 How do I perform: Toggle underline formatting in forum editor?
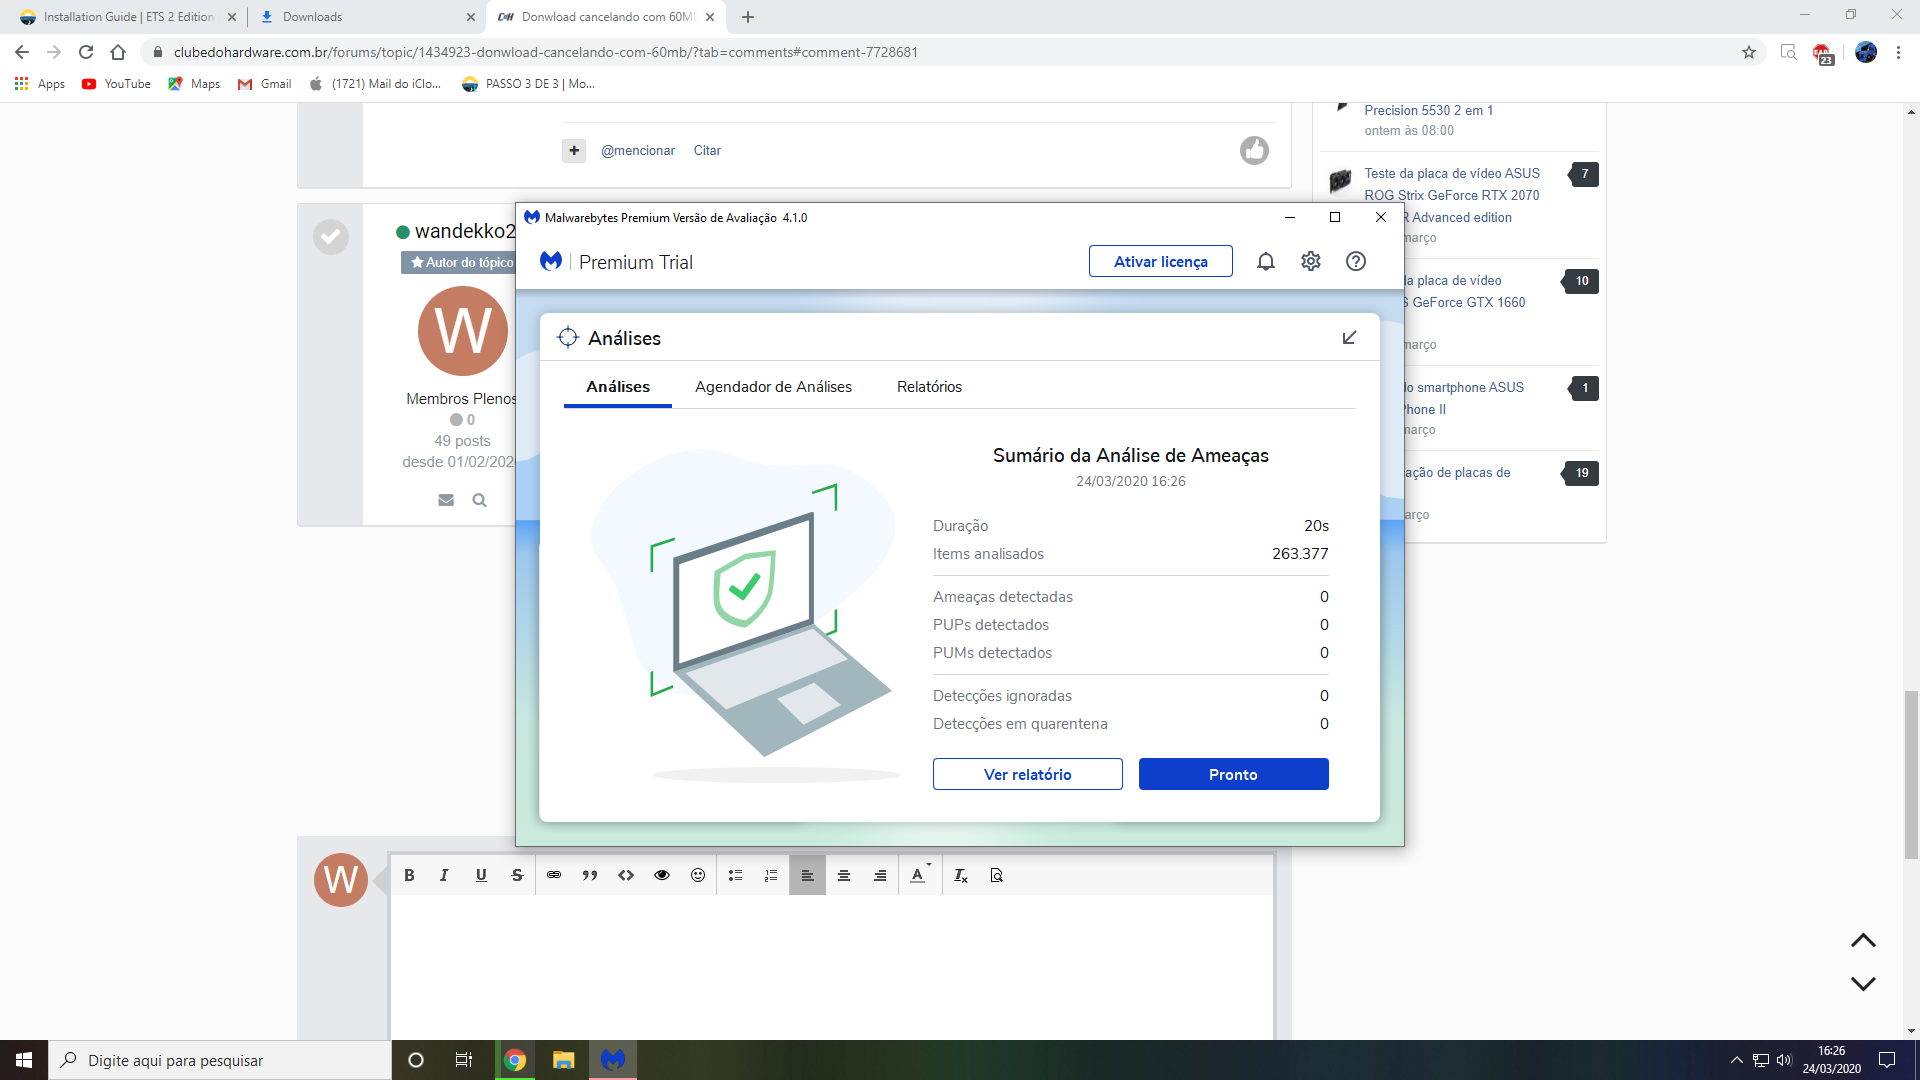pos(481,875)
